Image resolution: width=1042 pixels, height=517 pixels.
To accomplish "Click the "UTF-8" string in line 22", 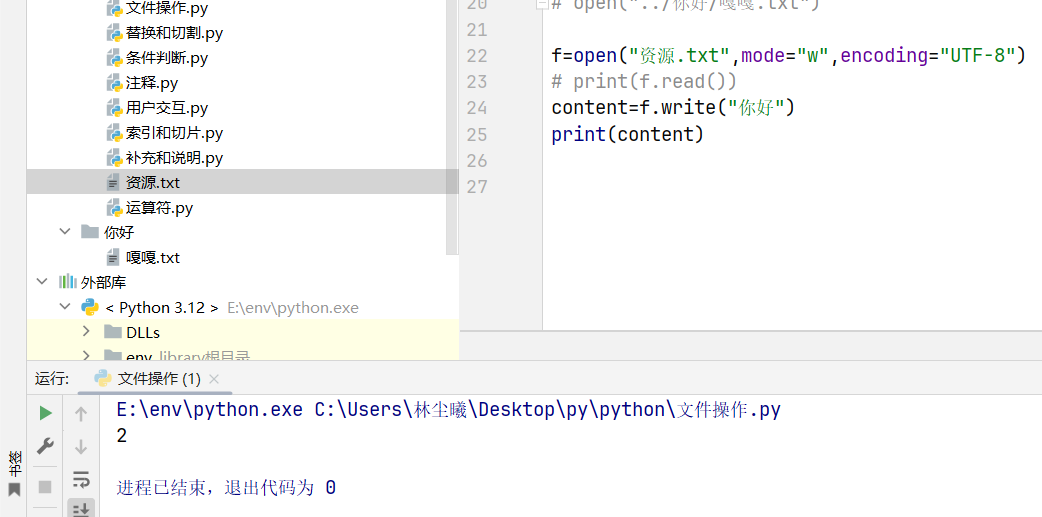I will 977,55.
